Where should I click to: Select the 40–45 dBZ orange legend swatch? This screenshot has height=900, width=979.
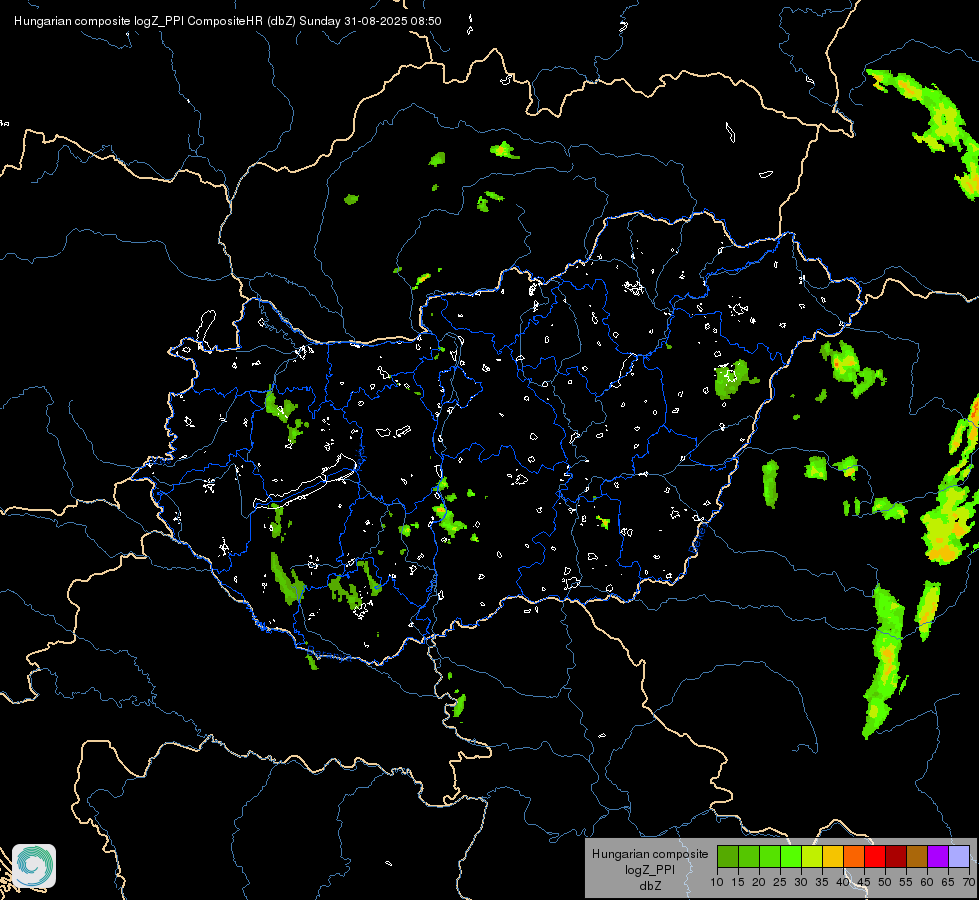[854, 856]
